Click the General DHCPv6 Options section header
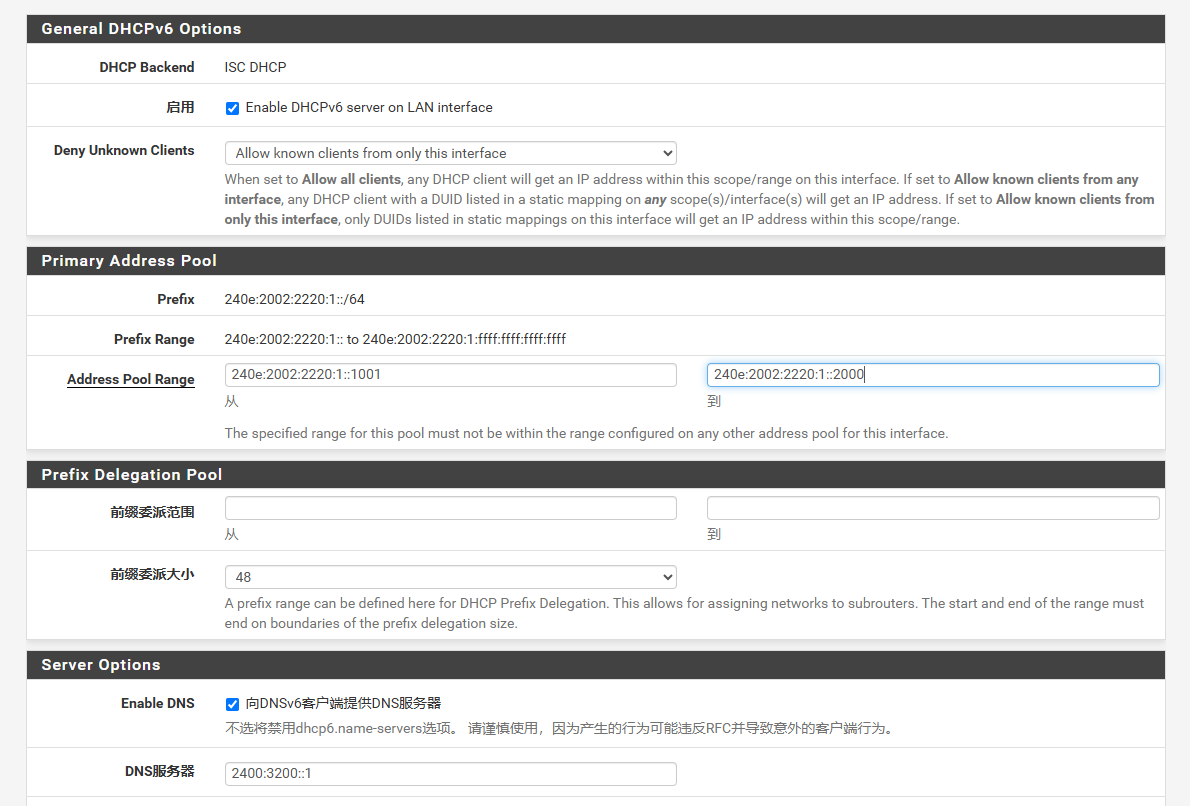This screenshot has width=1190, height=806. click(x=141, y=29)
